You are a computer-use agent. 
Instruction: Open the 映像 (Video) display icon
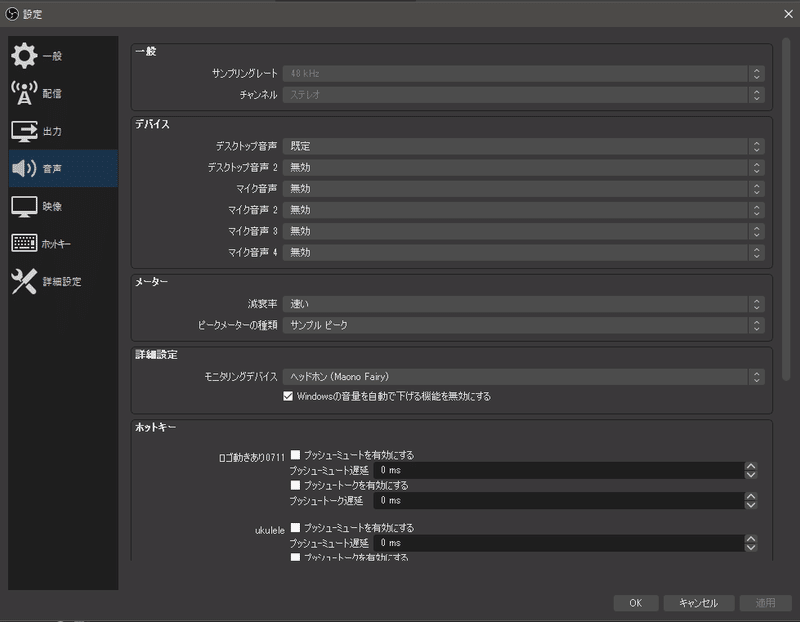tap(24, 207)
